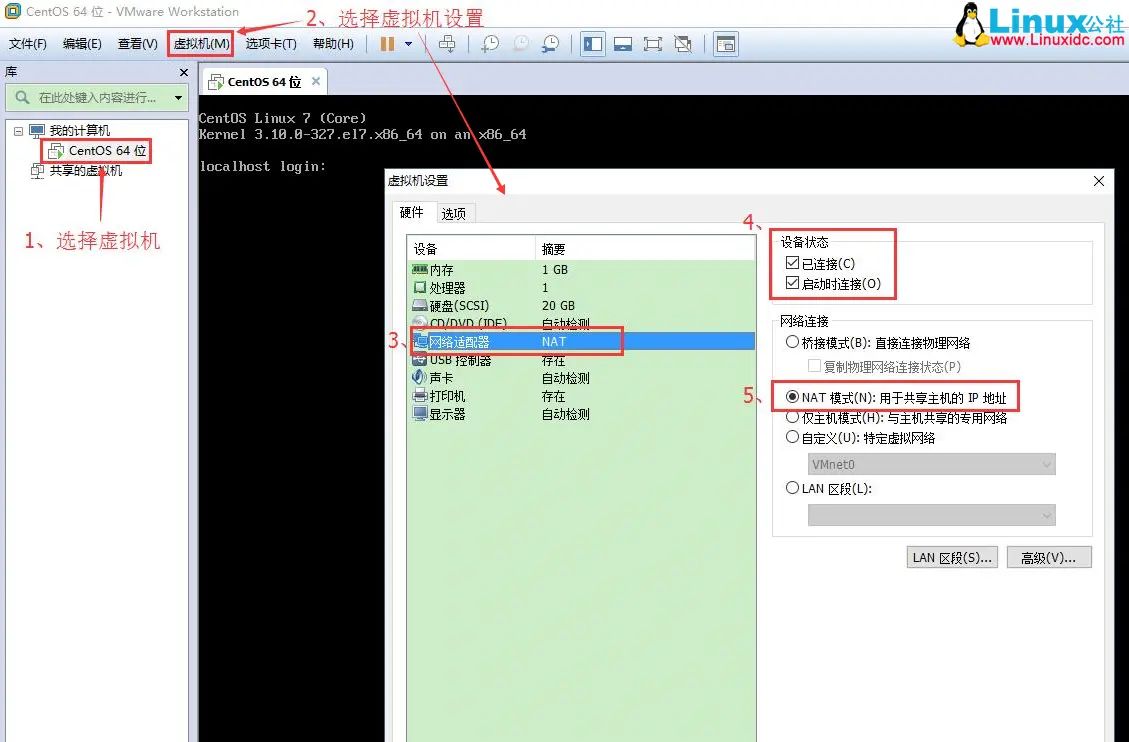
Task: Click the LAN 区段(S) button
Action: [951, 557]
